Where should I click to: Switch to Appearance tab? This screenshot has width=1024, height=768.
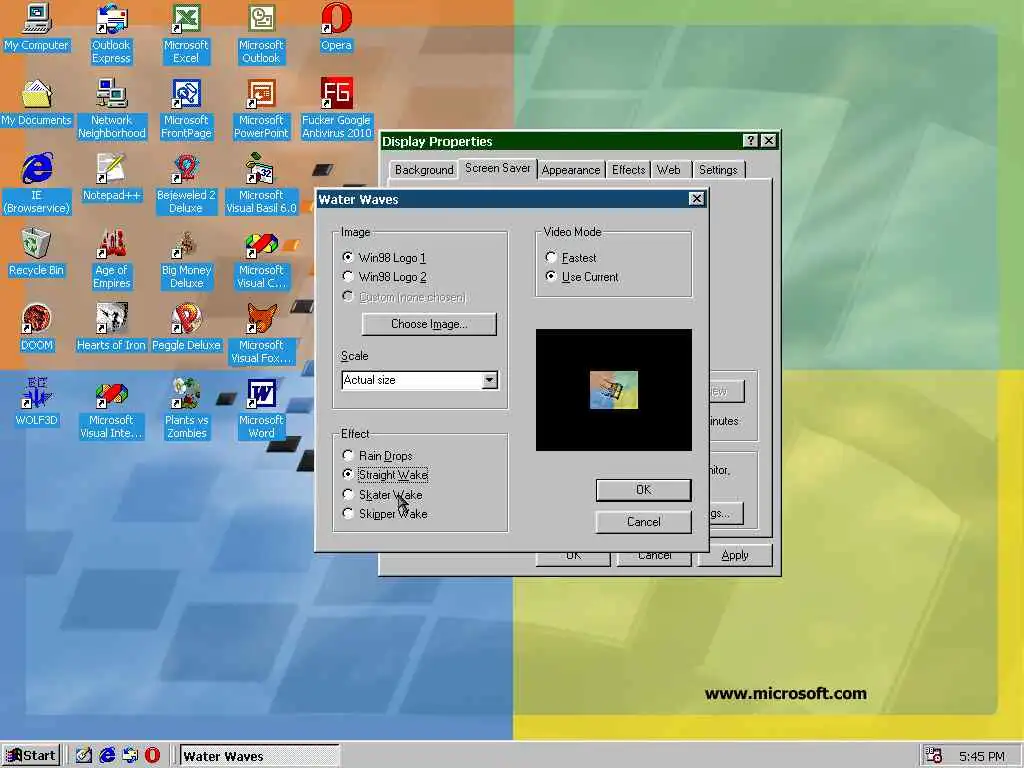571,170
